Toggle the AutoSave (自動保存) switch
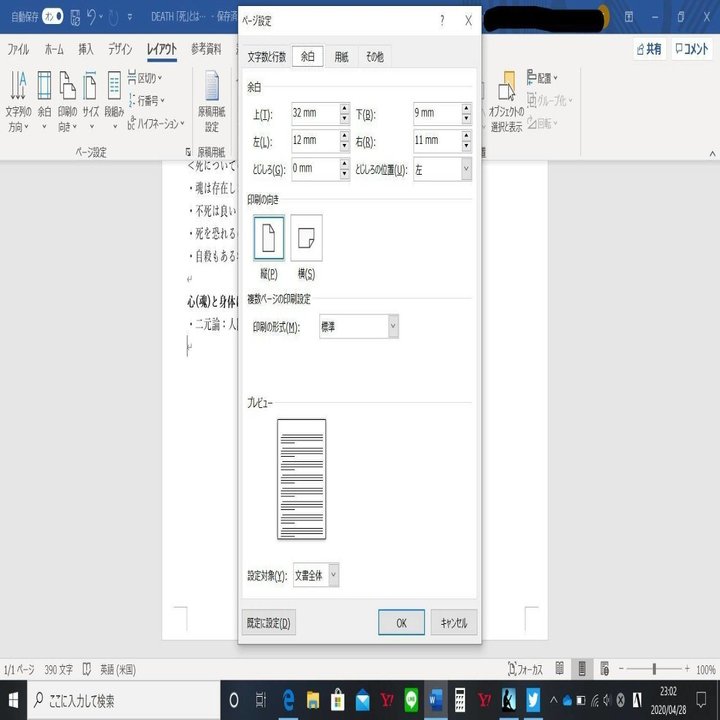The height and width of the screenshot is (720, 720). 52,17
